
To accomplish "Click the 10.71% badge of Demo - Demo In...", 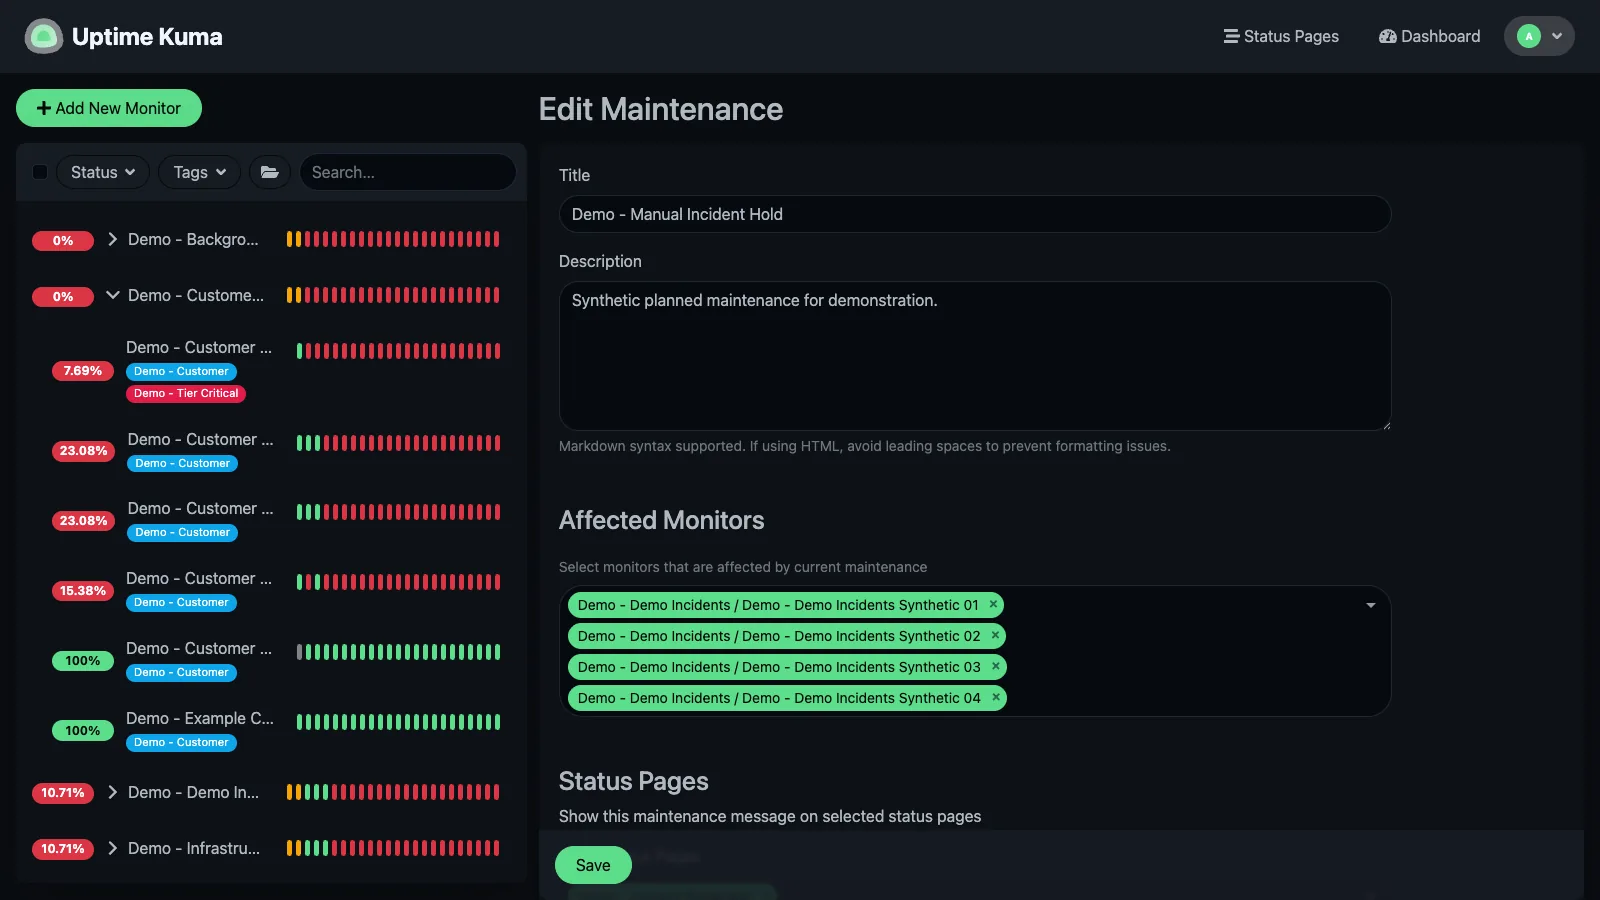I will click(63, 793).
